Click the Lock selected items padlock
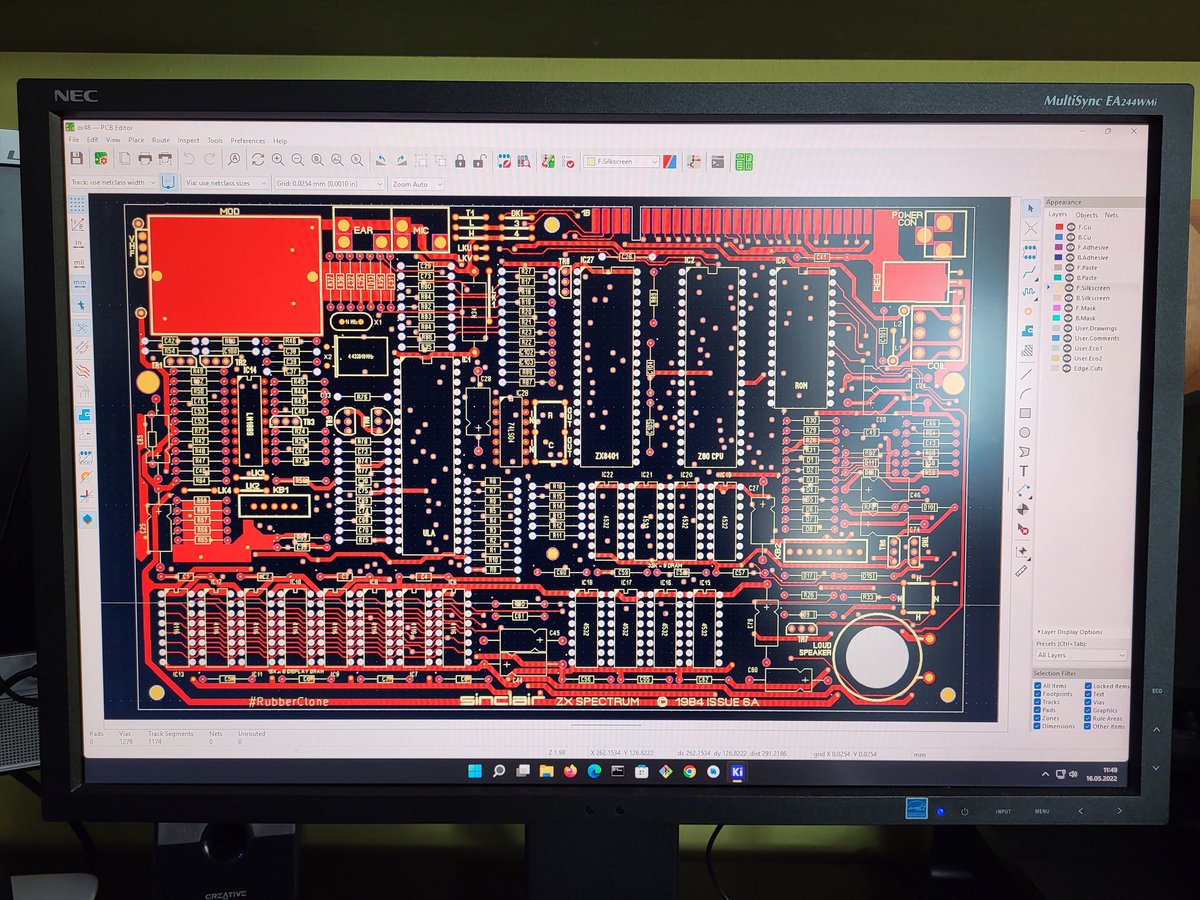Viewport: 1200px width, 900px height. click(460, 161)
